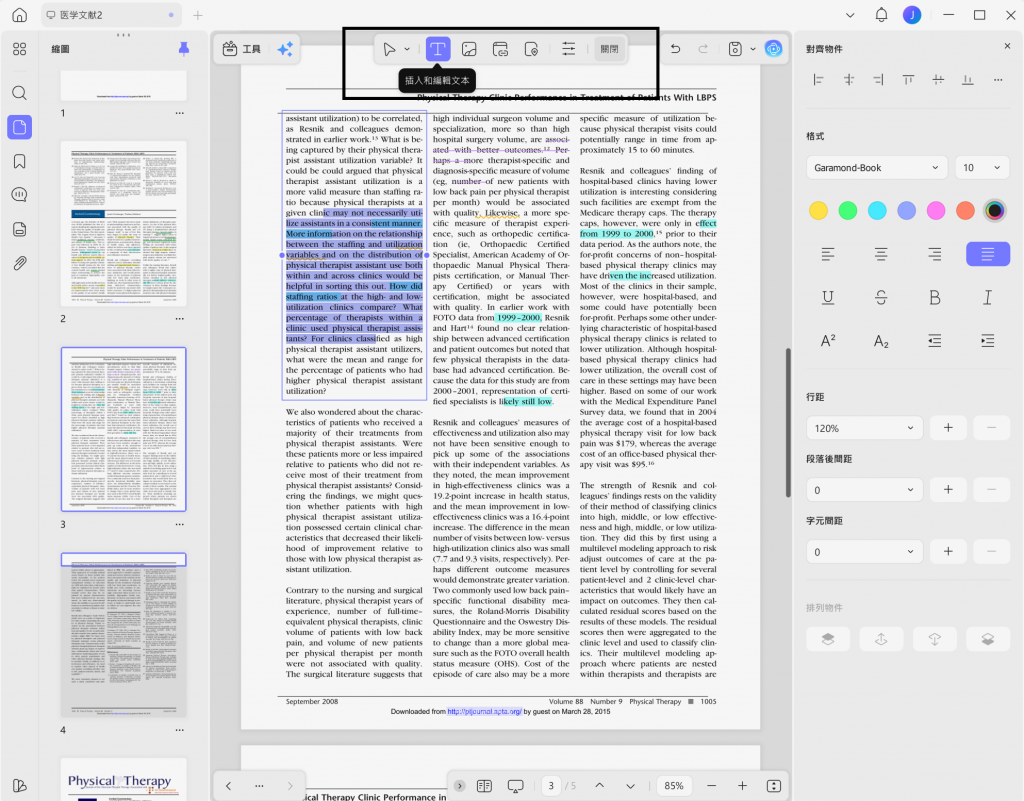Increase paragraph indent

(987, 341)
